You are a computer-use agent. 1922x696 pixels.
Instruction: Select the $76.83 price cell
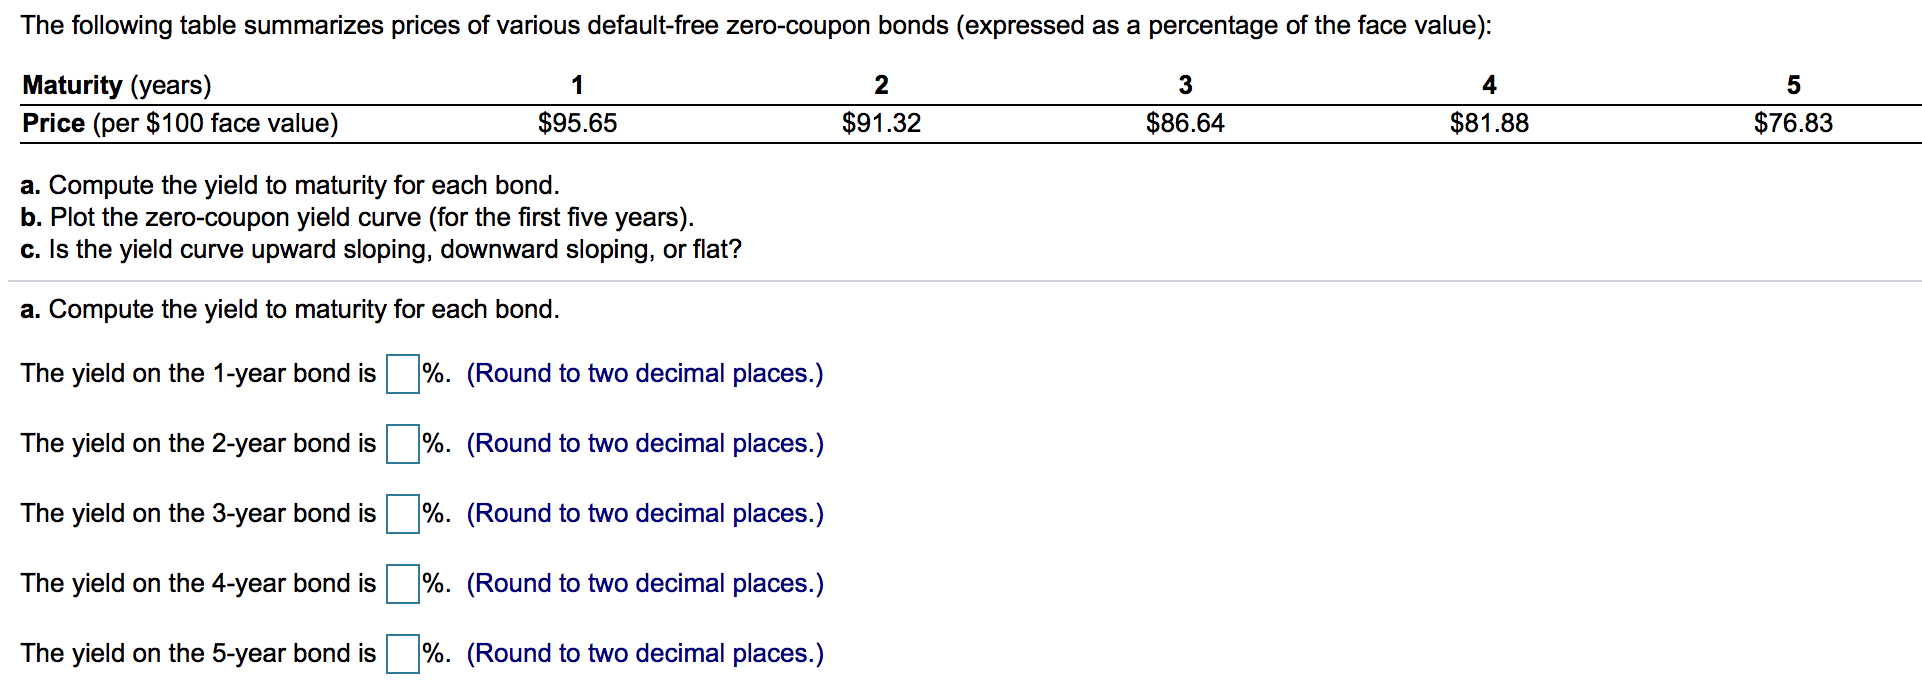coord(1793,123)
